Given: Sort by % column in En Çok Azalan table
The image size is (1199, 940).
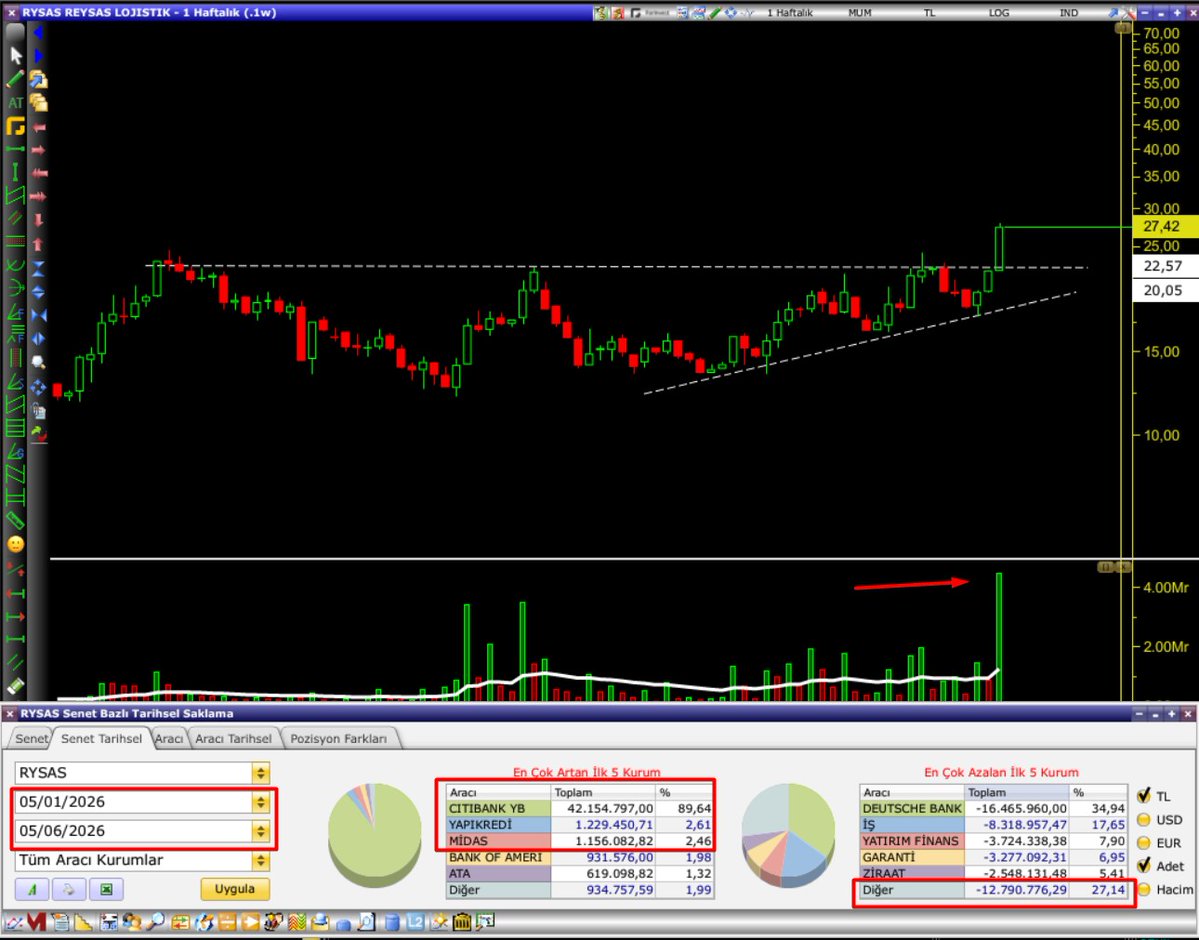Looking at the screenshot, I should pos(1098,792).
